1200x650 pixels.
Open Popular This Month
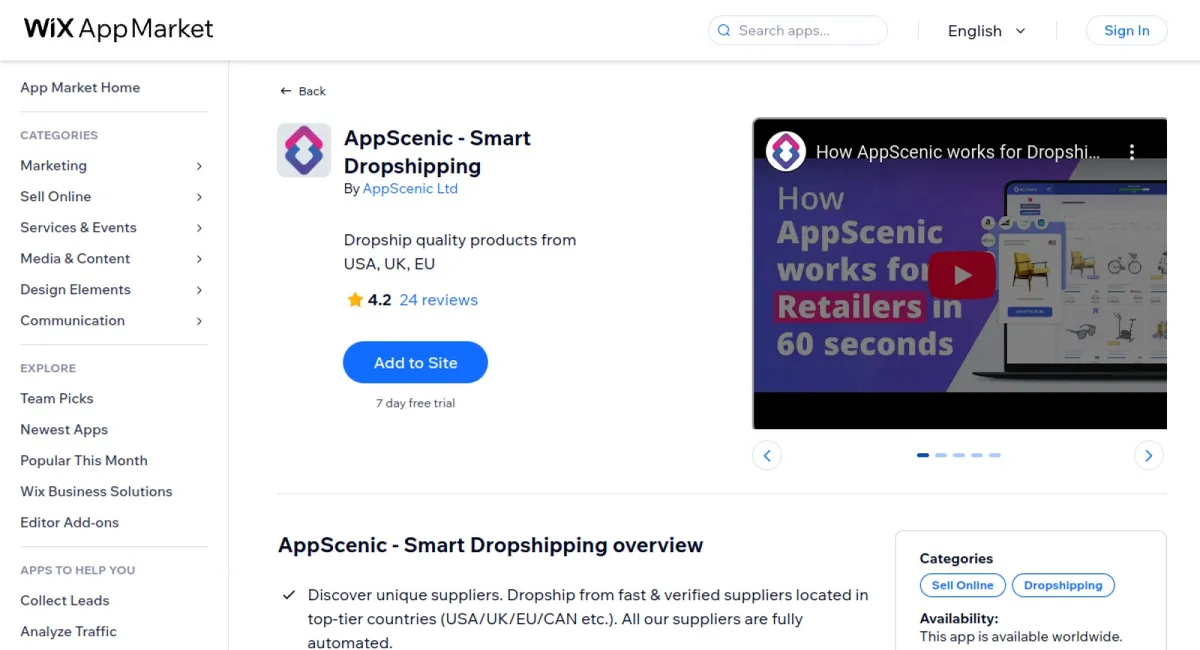84,461
